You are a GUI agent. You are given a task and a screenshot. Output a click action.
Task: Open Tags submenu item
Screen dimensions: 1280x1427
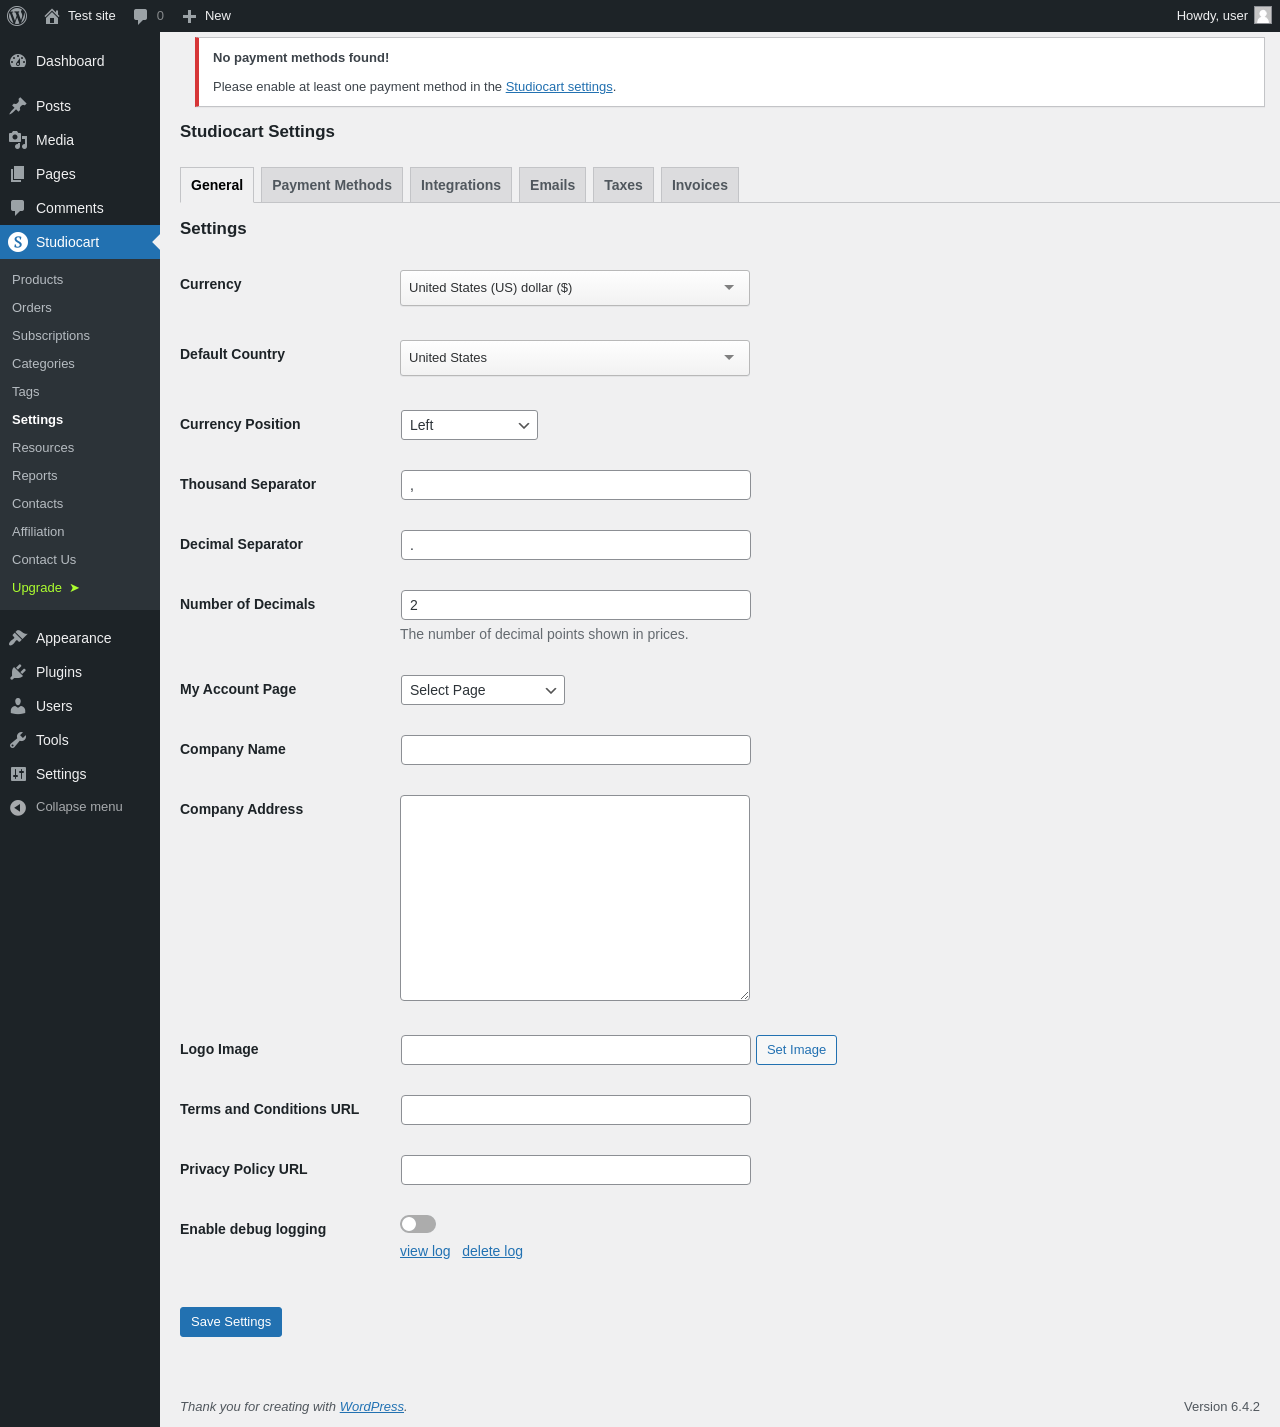pos(80,392)
